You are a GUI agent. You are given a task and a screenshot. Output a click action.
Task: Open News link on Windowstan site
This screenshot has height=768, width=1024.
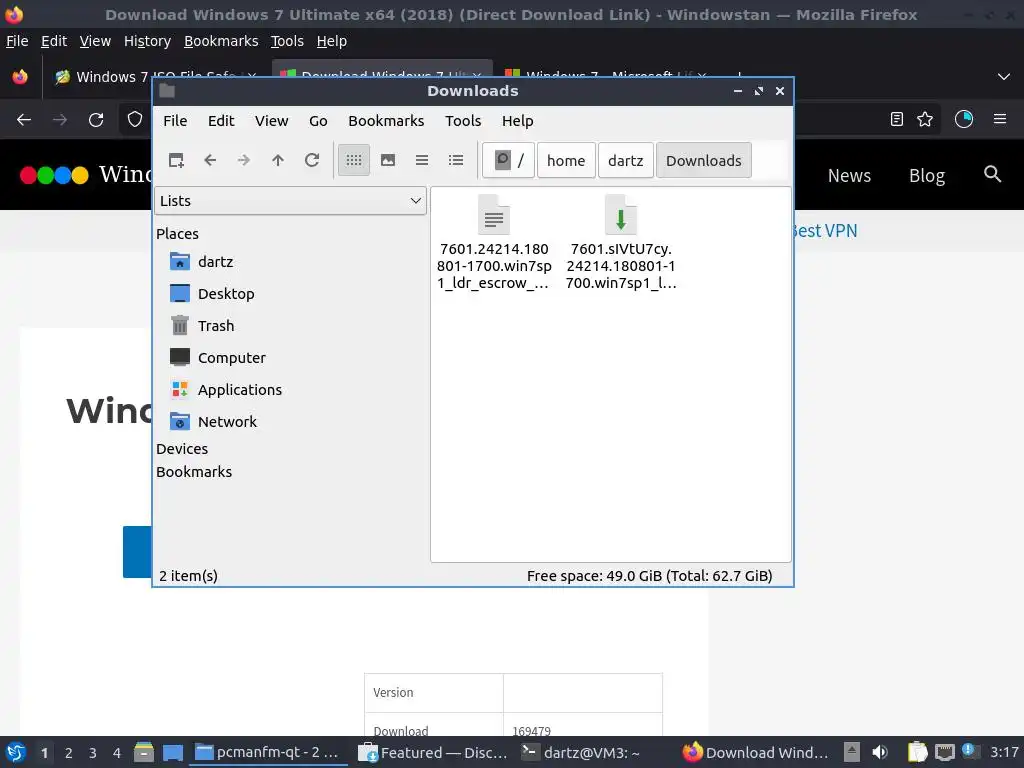point(849,176)
